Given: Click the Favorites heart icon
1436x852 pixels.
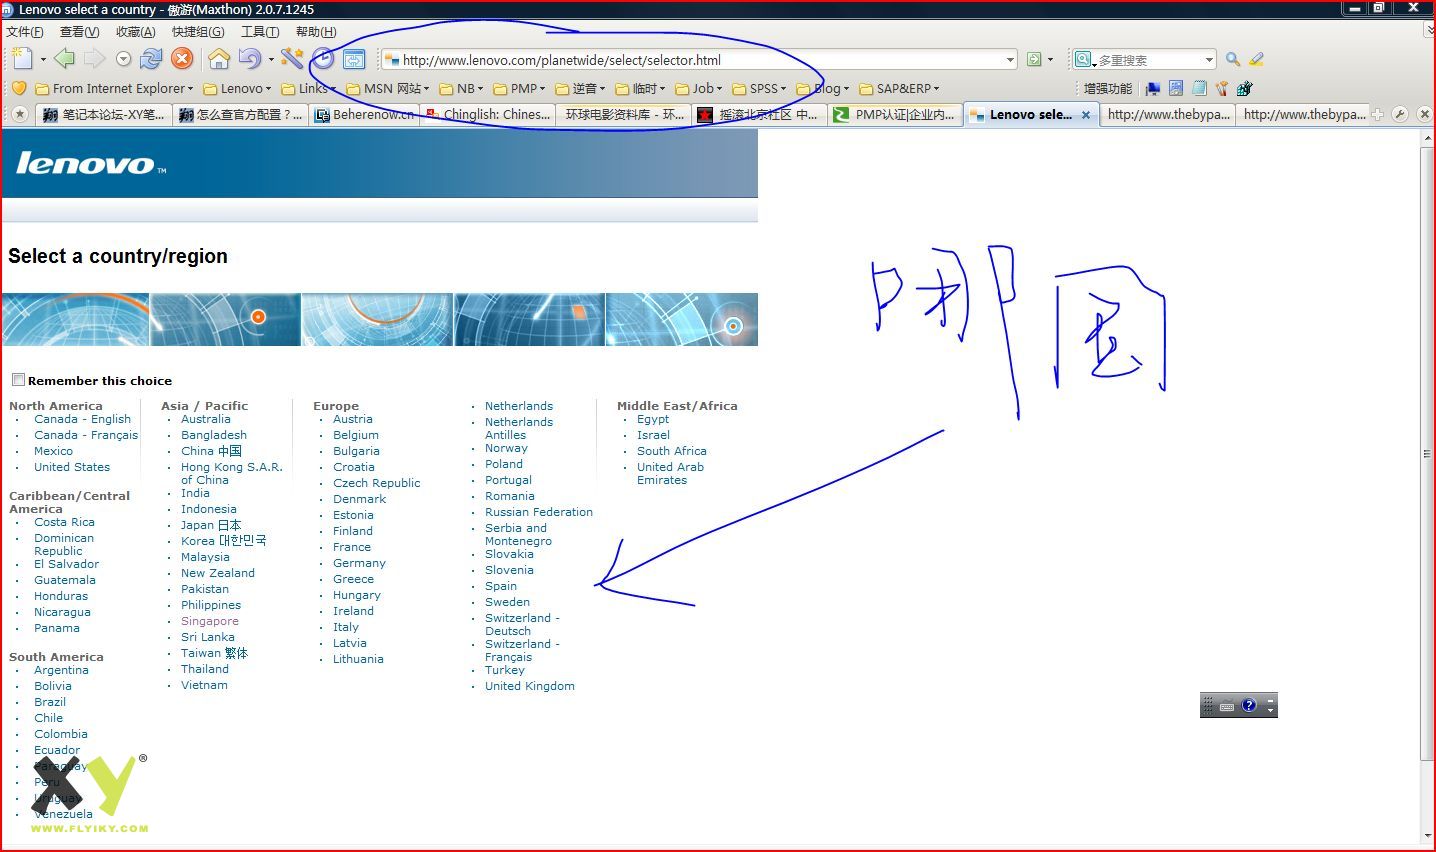Looking at the screenshot, I should (x=18, y=88).
